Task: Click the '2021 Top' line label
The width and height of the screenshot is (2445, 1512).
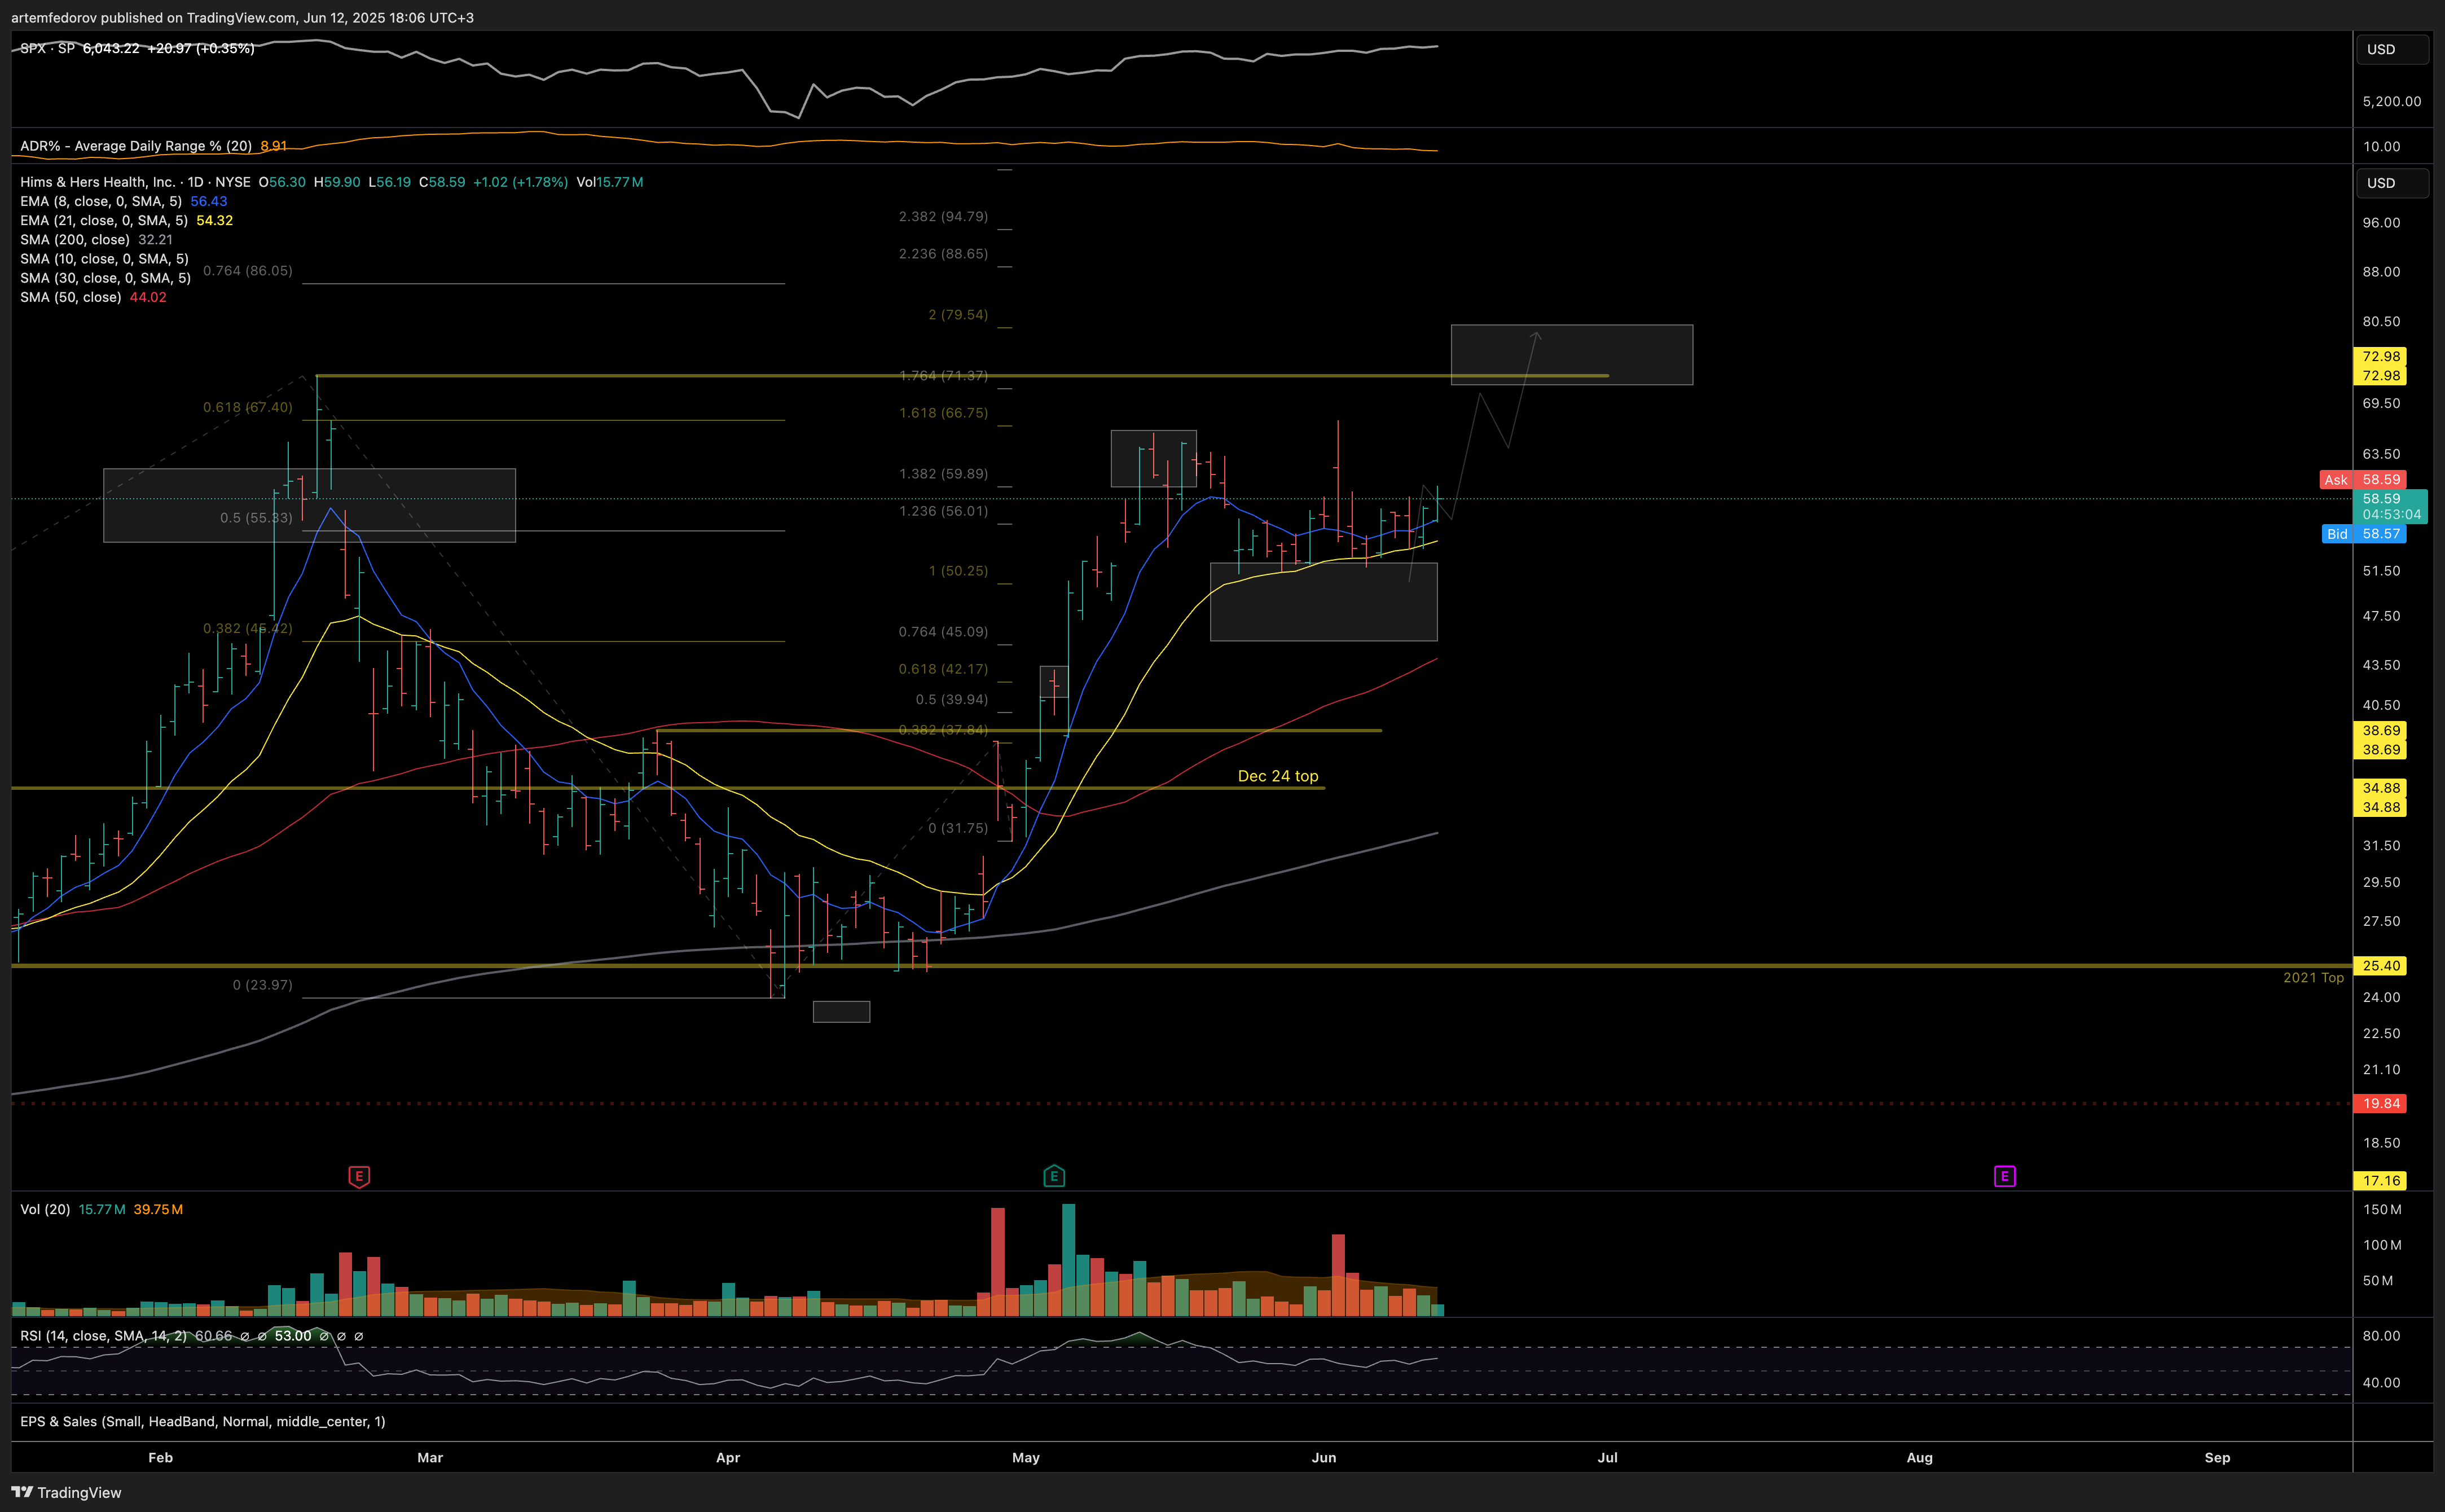Action: coord(2313,977)
